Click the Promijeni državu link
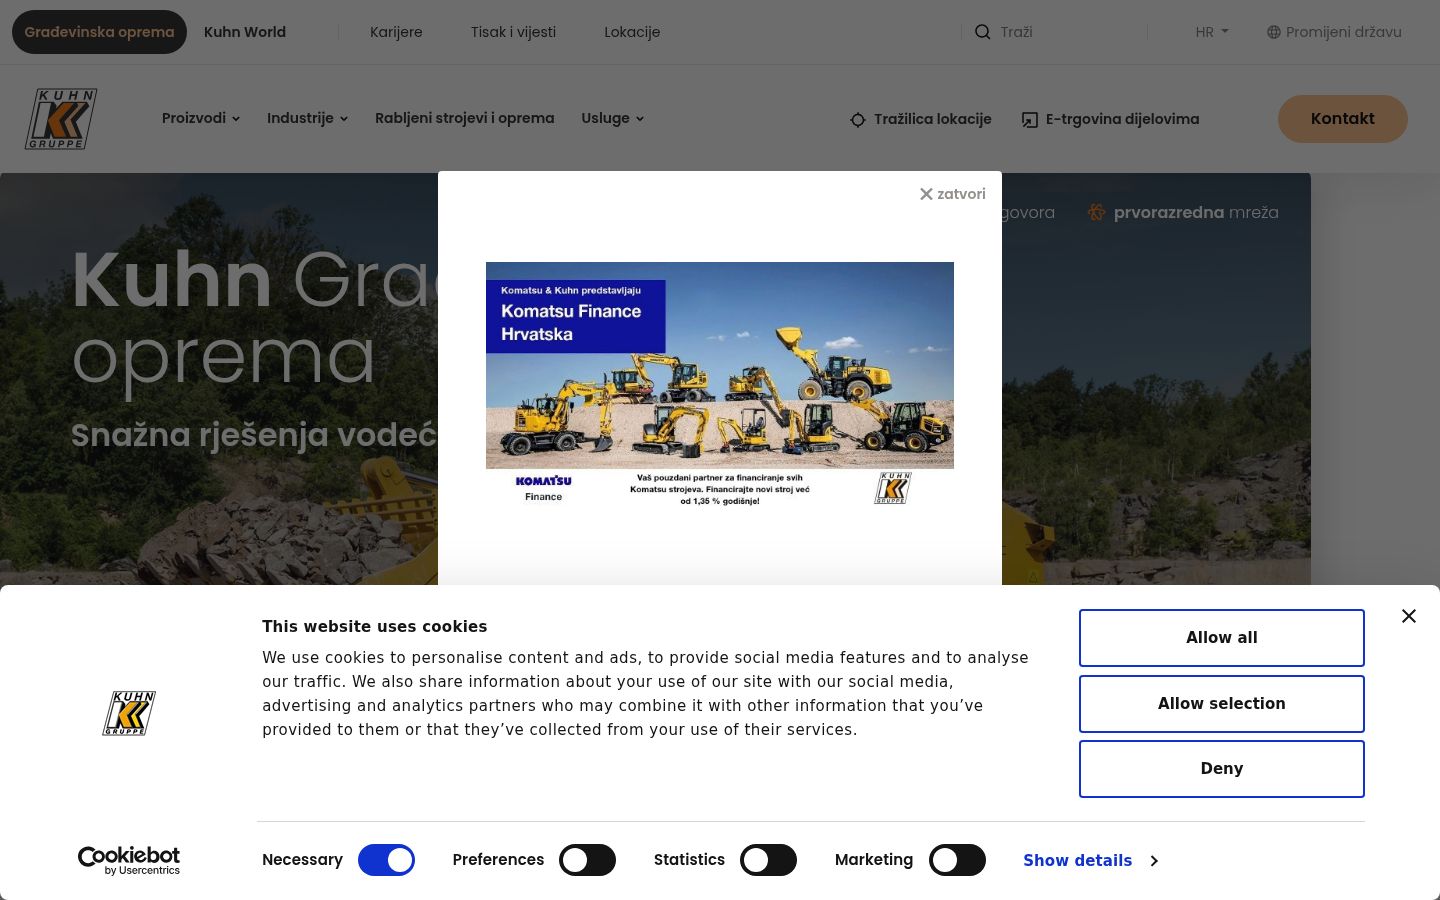Viewport: 1440px width, 900px height. coord(1334,32)
